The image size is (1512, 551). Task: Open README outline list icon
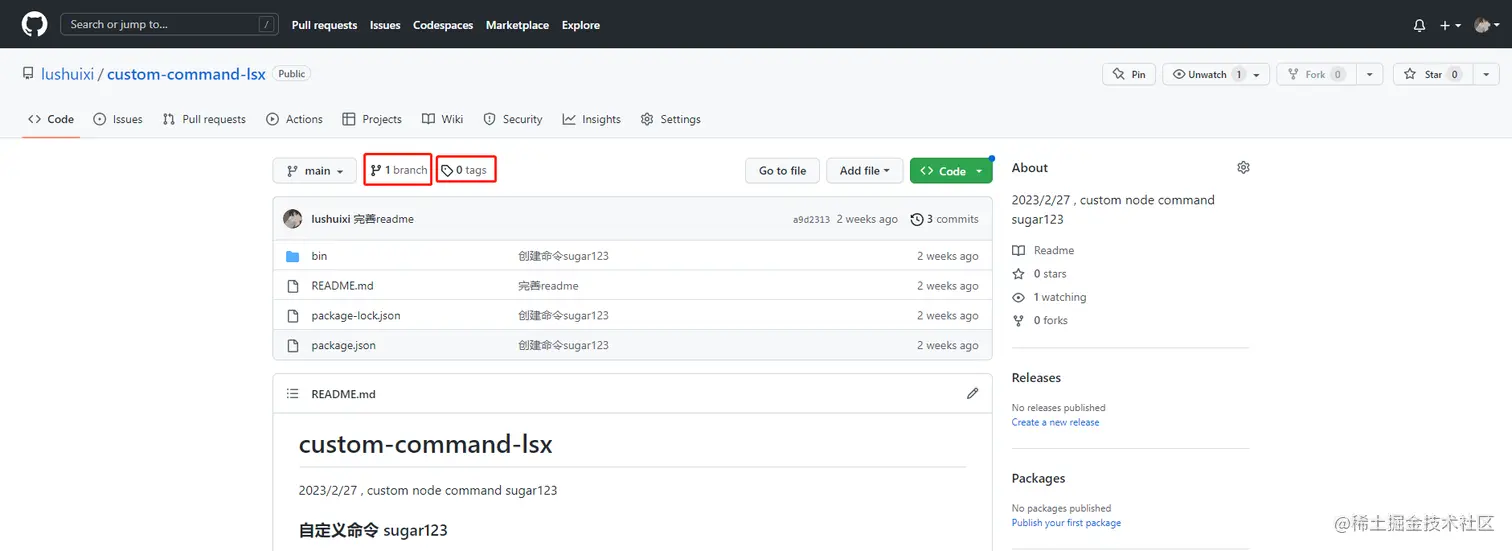(x=293, y=394)
